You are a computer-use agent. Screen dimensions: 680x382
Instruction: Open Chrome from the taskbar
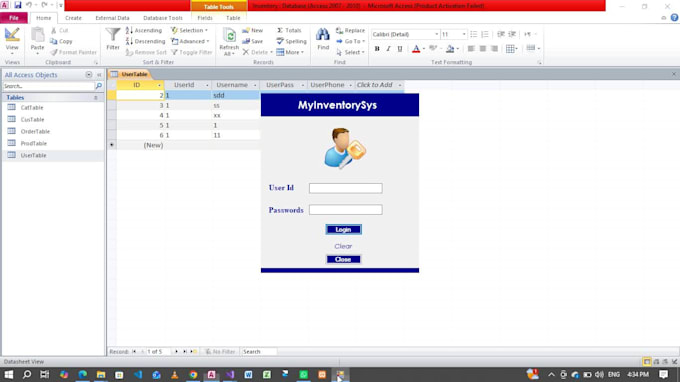[193, 375]
